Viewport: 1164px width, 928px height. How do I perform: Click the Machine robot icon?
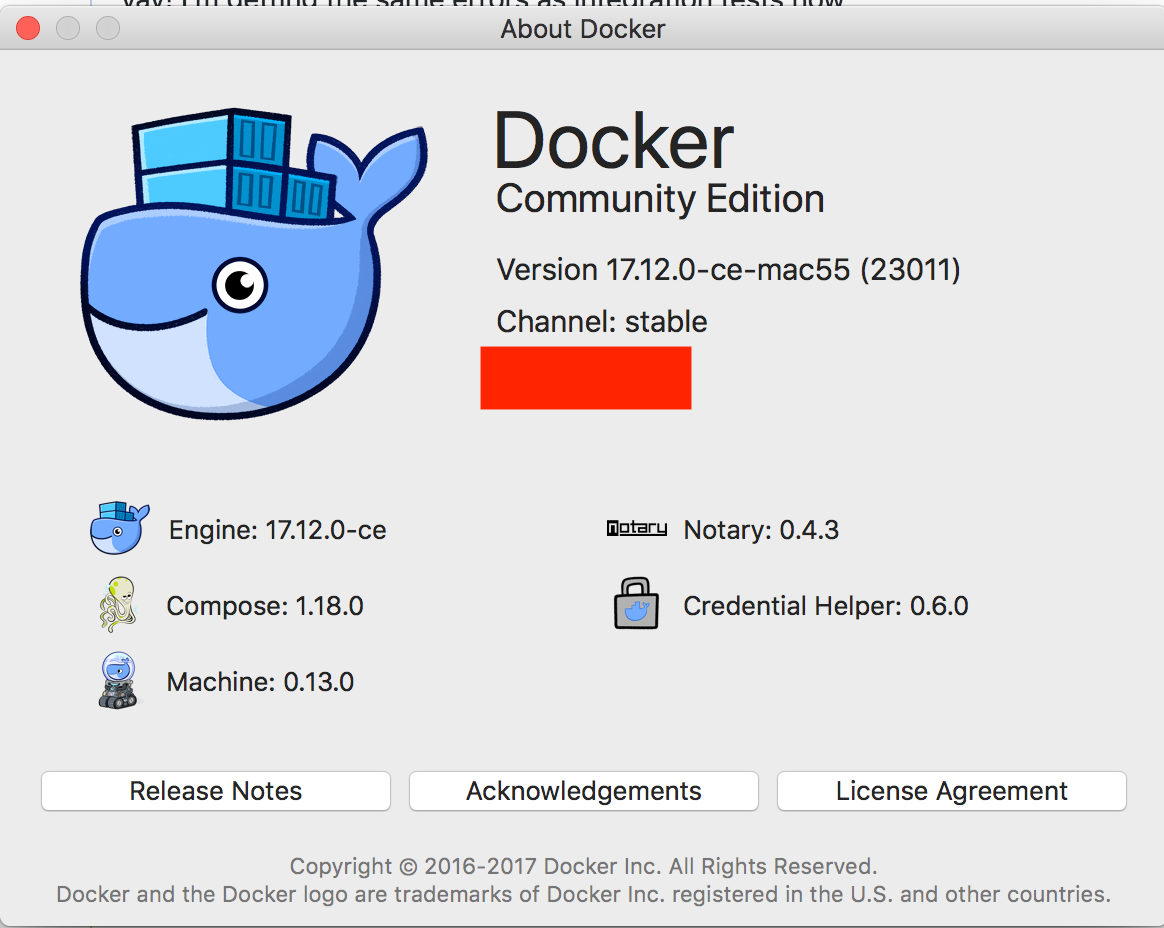coord(118,680)
